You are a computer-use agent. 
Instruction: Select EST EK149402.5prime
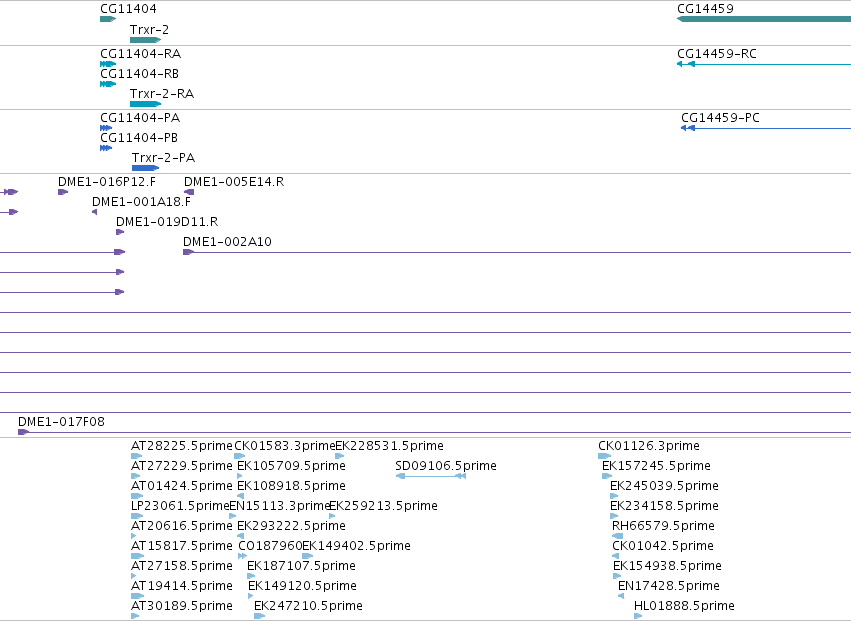click(356, 547)
